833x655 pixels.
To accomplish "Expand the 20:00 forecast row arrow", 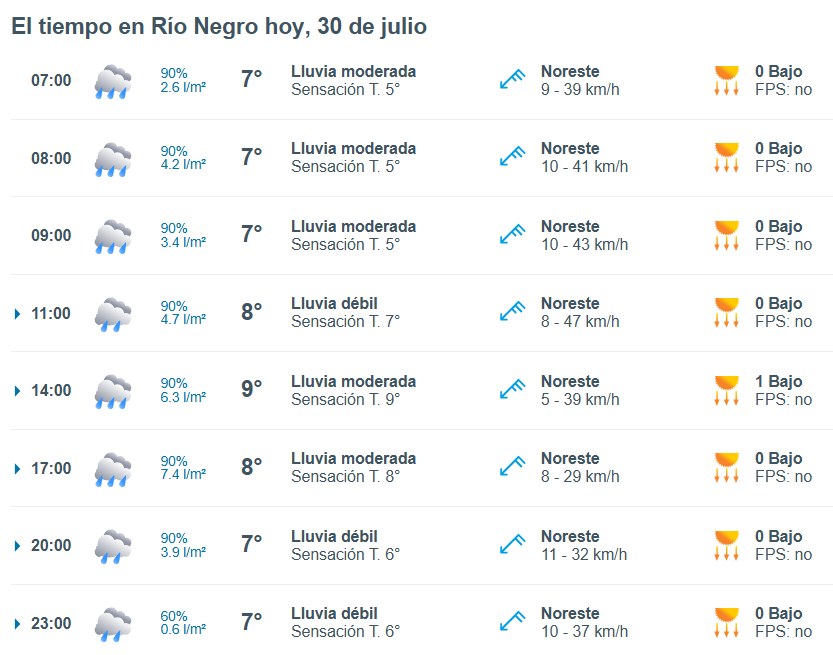I will click(18, 546).
